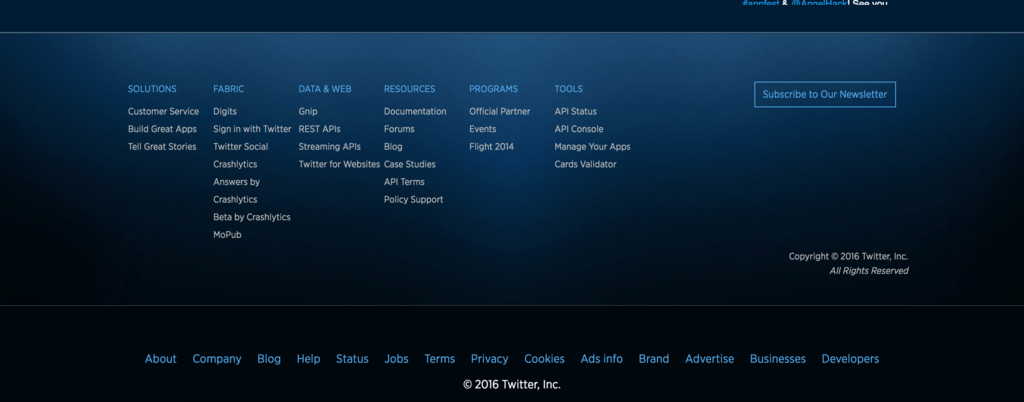1024x402 pixels.
Task: Open the API Console link
Action: point(579,129)
